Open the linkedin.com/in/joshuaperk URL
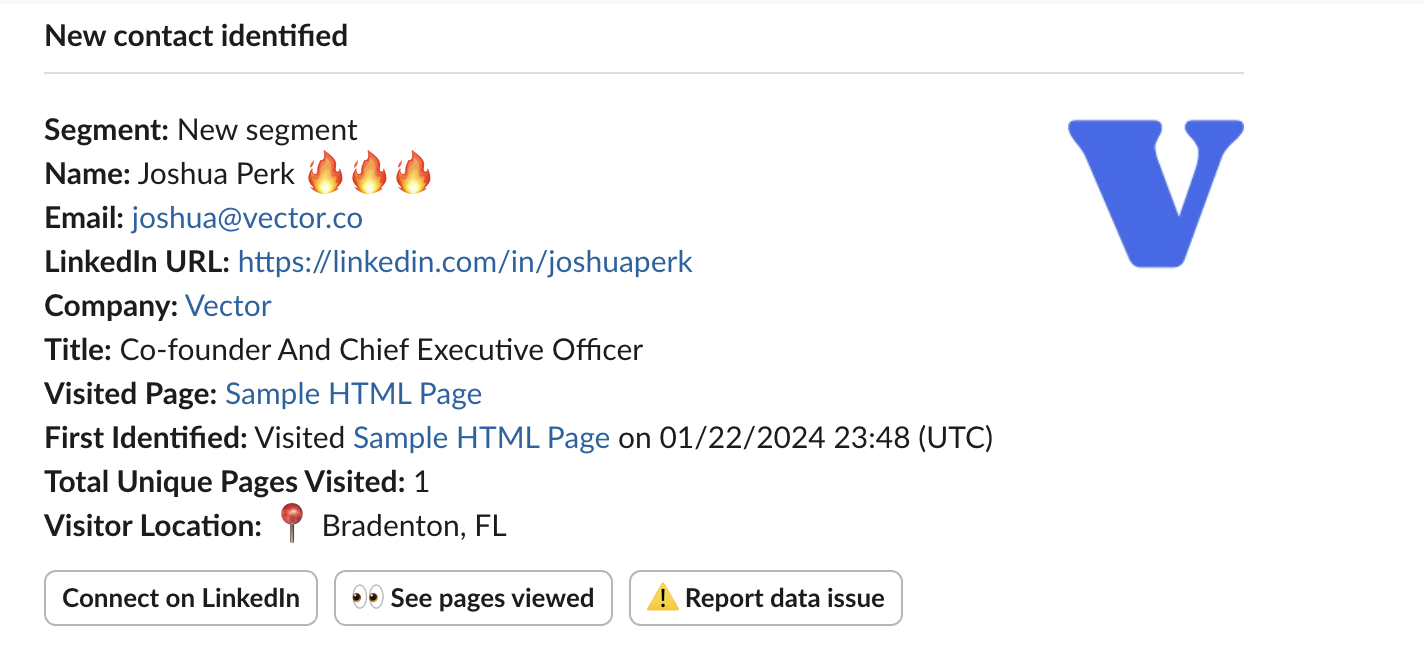This screenshot has width=1424, height=652. point(465,262)
